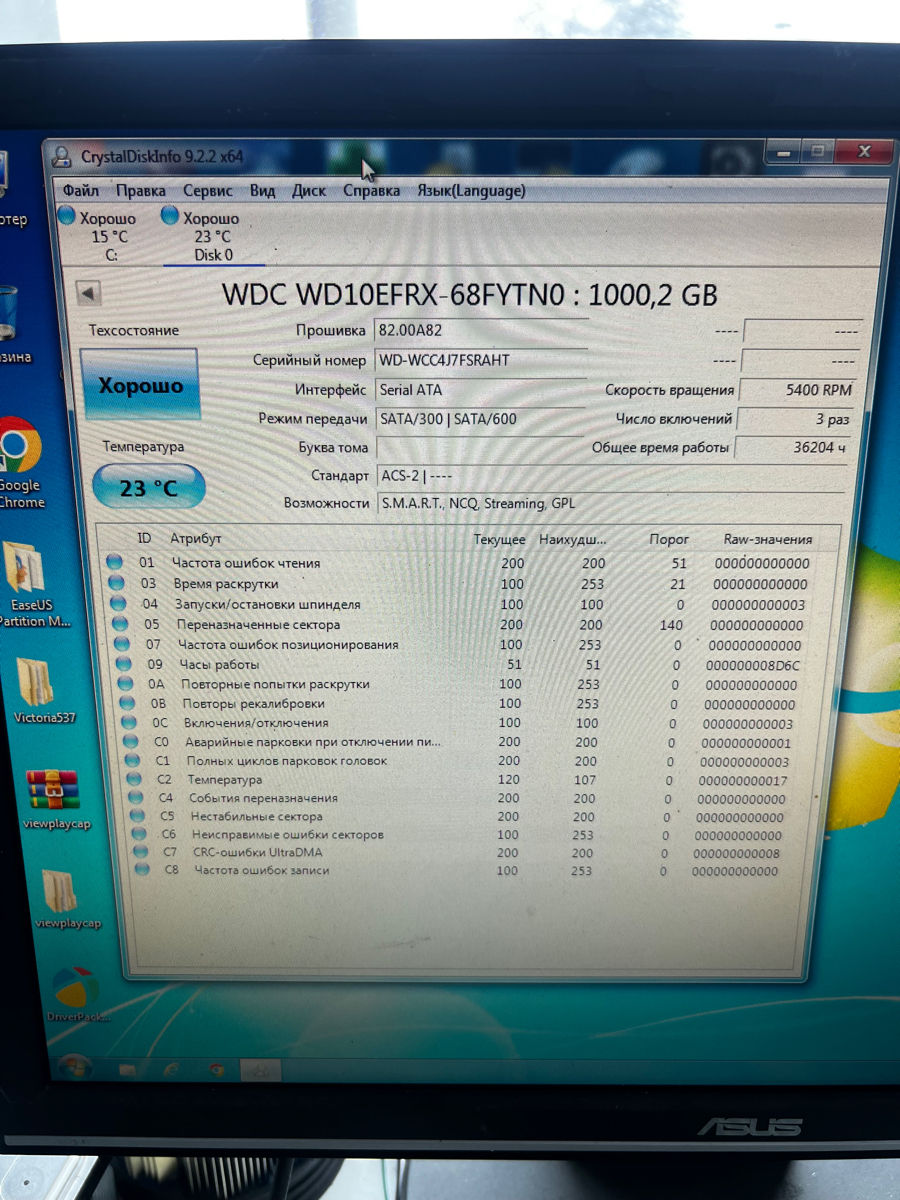Click the transfer mode field SATA/300 | SATA/600
900x1200 pixels.
(481, 419)
